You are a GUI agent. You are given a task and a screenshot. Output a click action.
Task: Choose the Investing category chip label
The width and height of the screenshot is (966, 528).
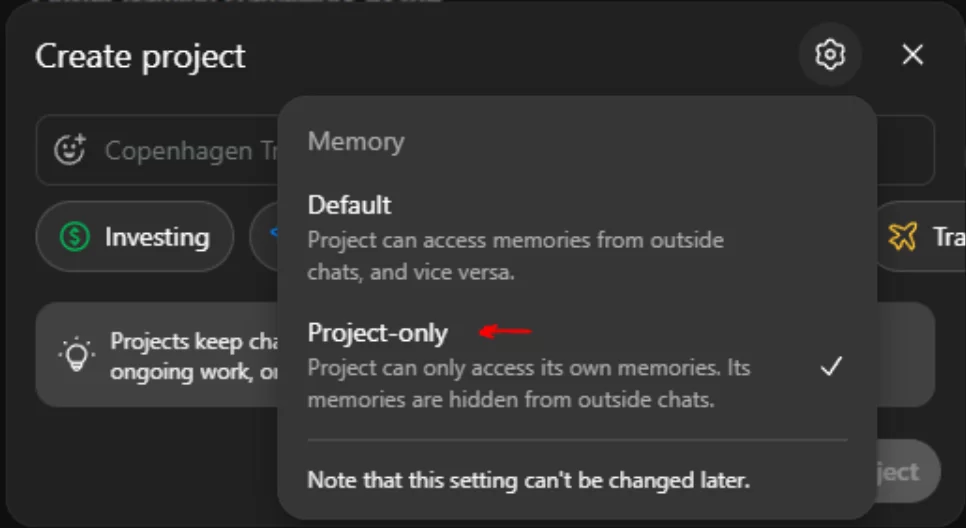157,237
